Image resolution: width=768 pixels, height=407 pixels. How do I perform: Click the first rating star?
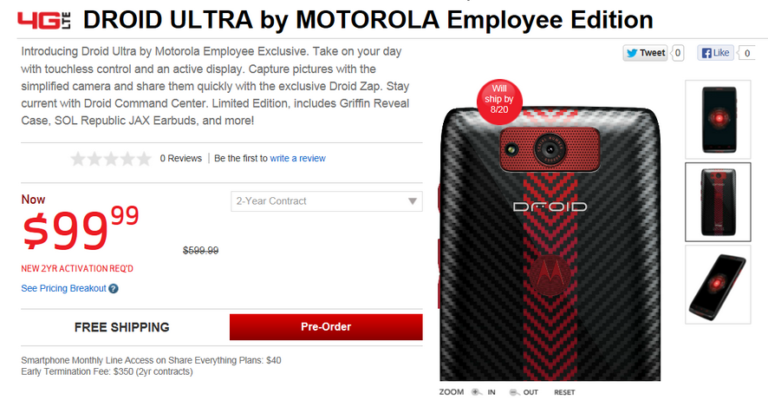click(78, 159)
